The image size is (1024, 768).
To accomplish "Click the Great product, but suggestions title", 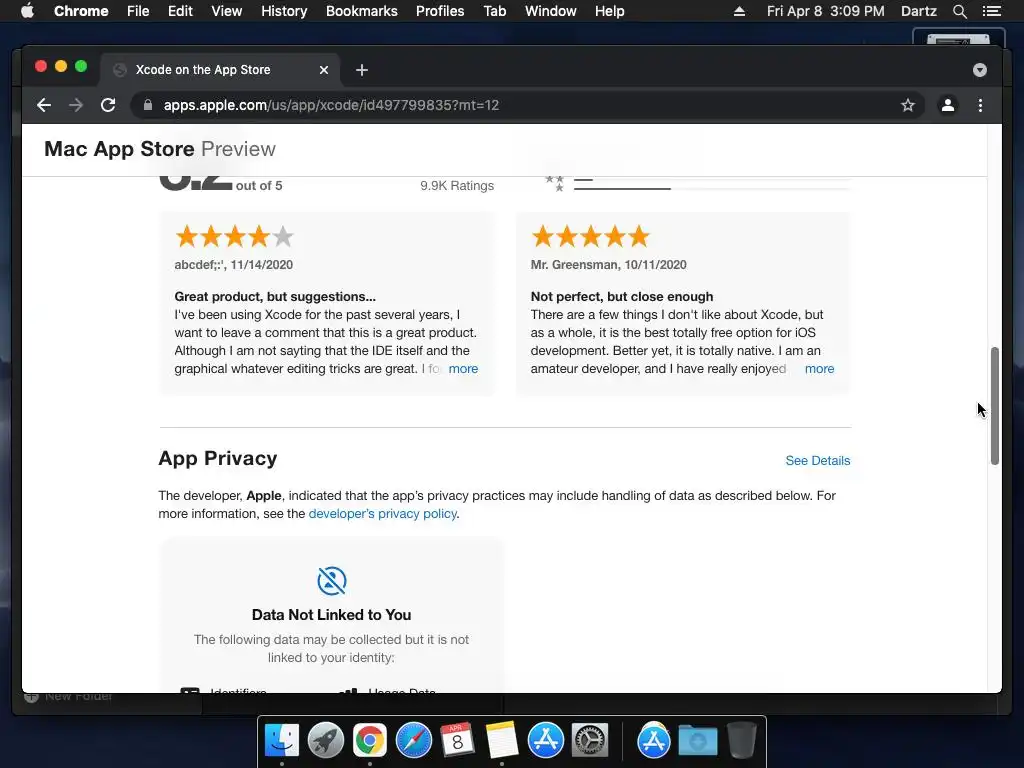I will tap(275, 296).
